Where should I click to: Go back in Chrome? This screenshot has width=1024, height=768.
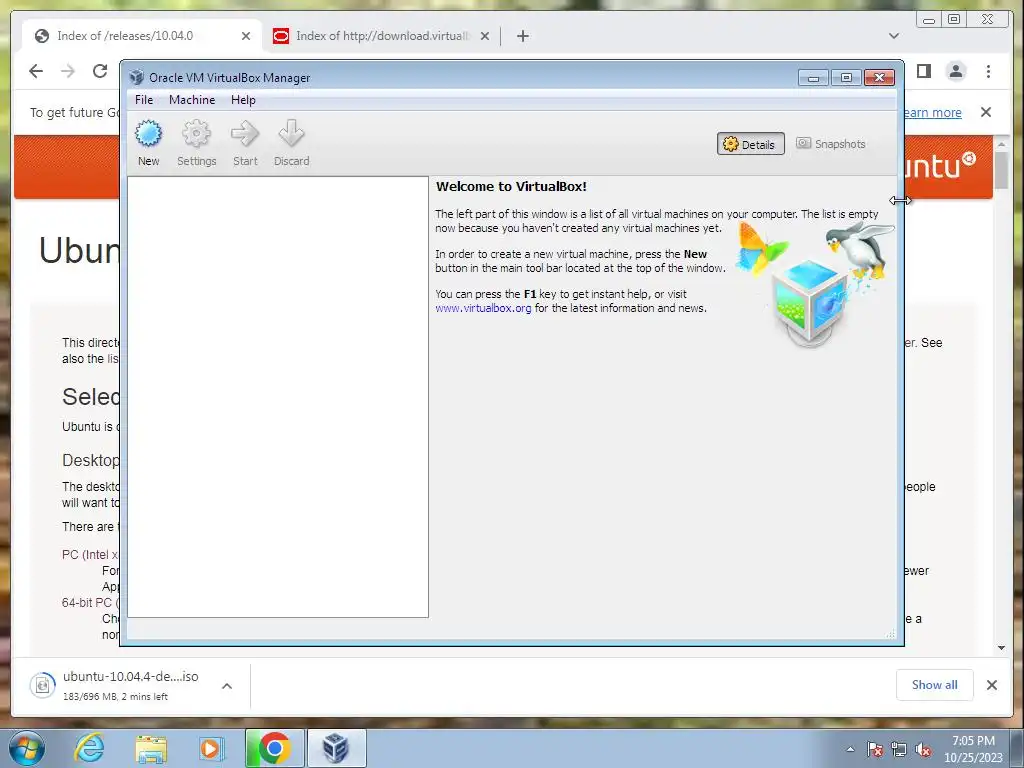pyautogui.click(x=36, y=71)
